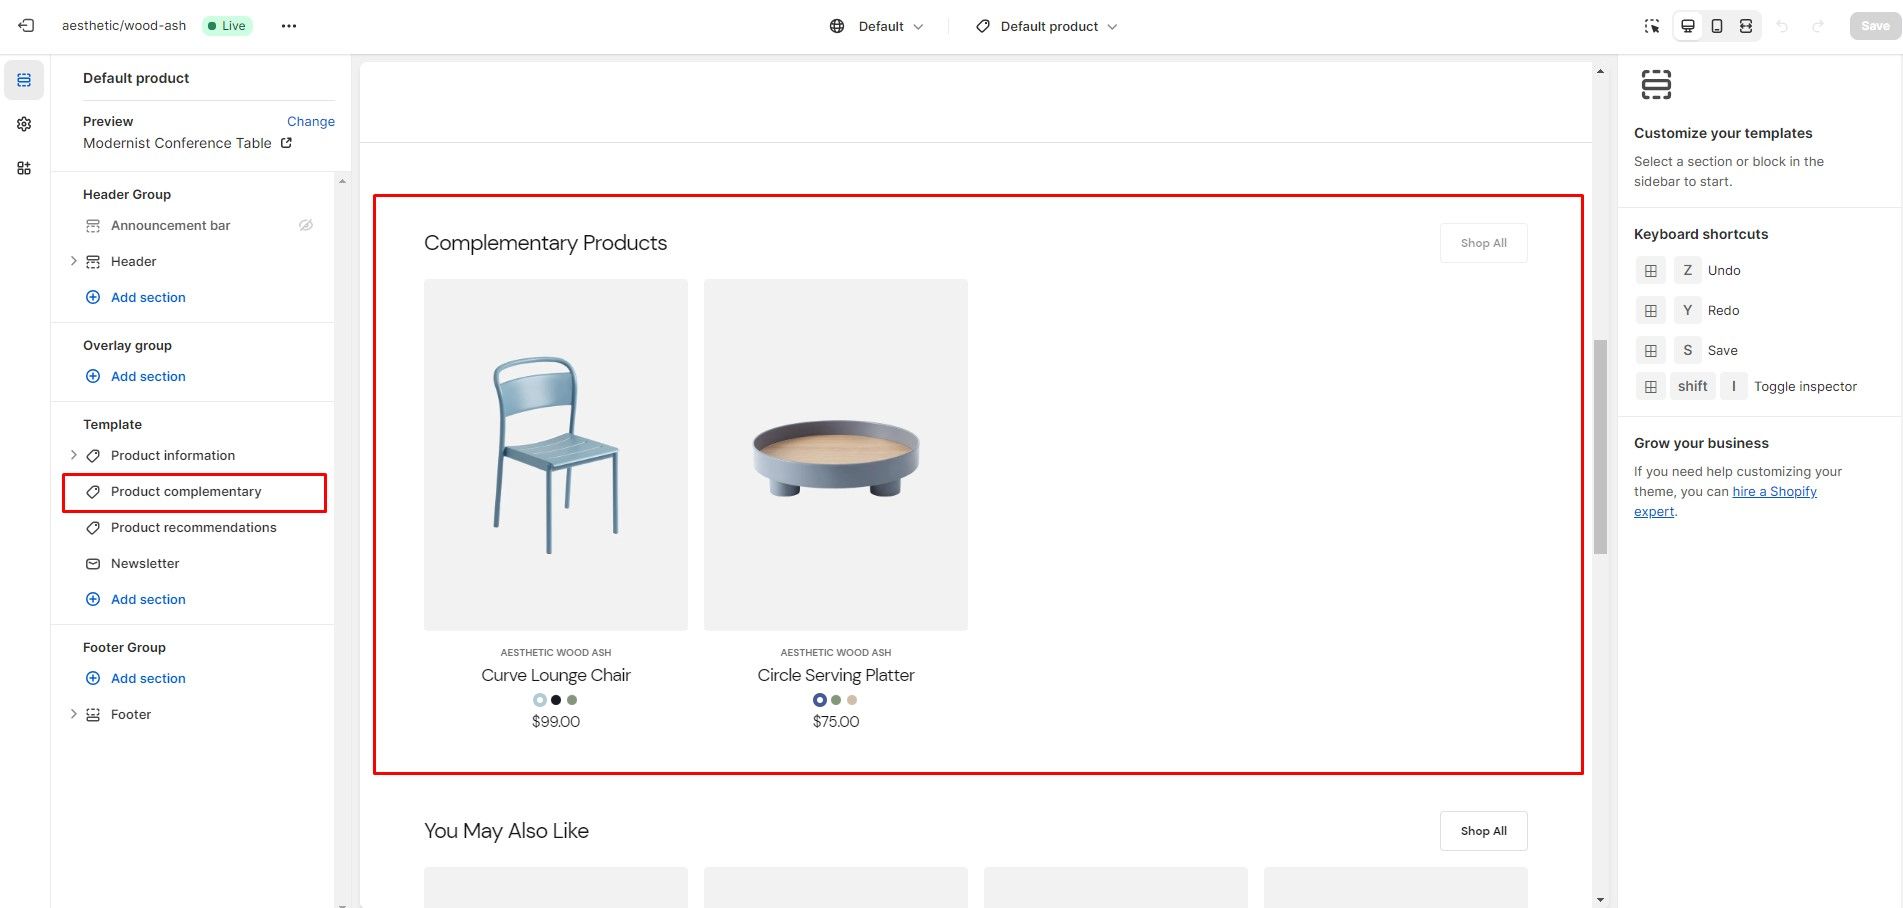Select the Product recommendations section
The image size is (1903, 908).
(193, 527)
